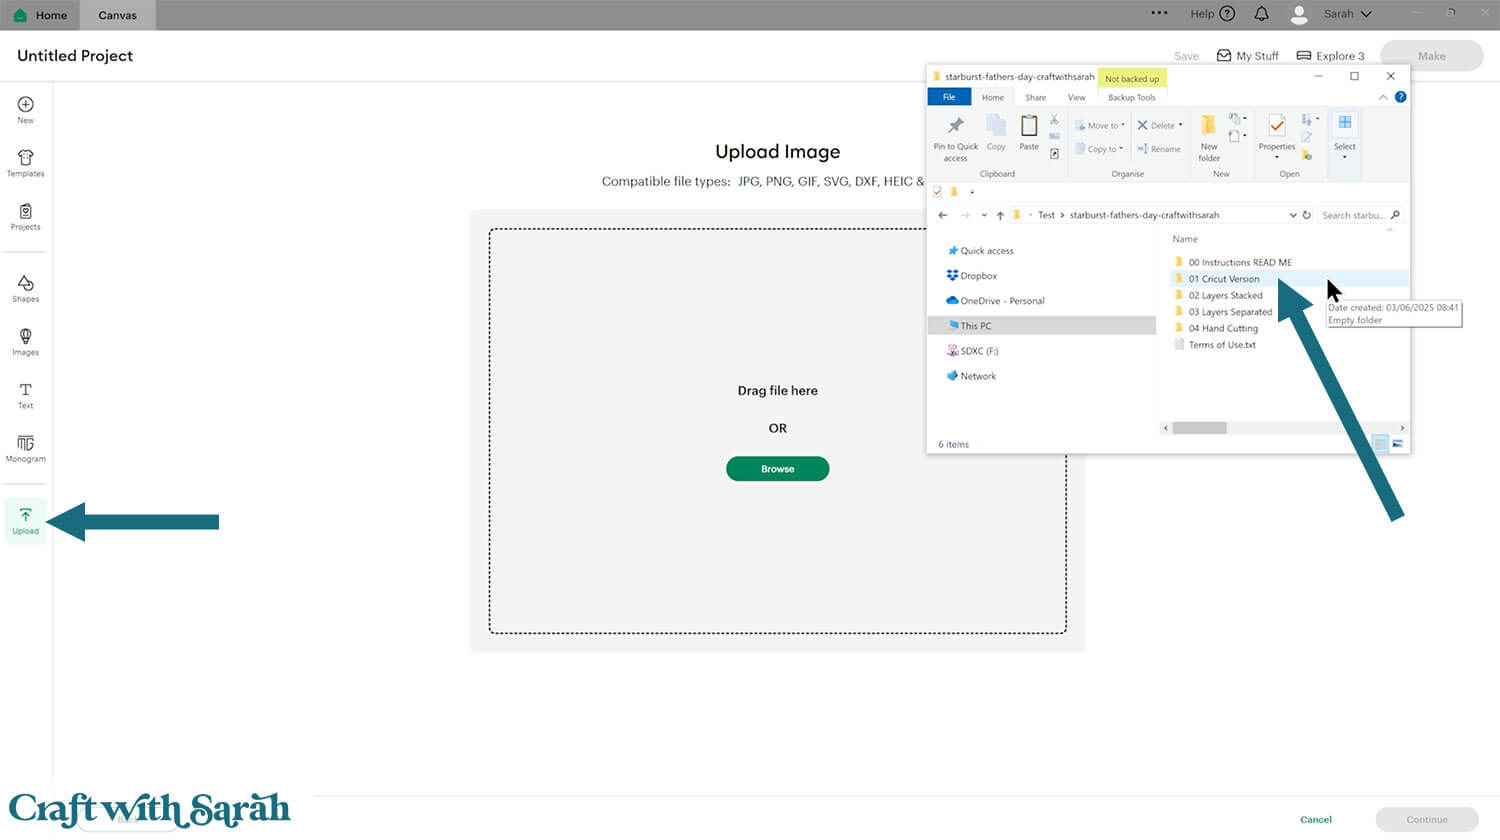The height and width of the screenshot is (840, 1500).
Task: Refresh the Explorer folder view
Action: 1306,215
